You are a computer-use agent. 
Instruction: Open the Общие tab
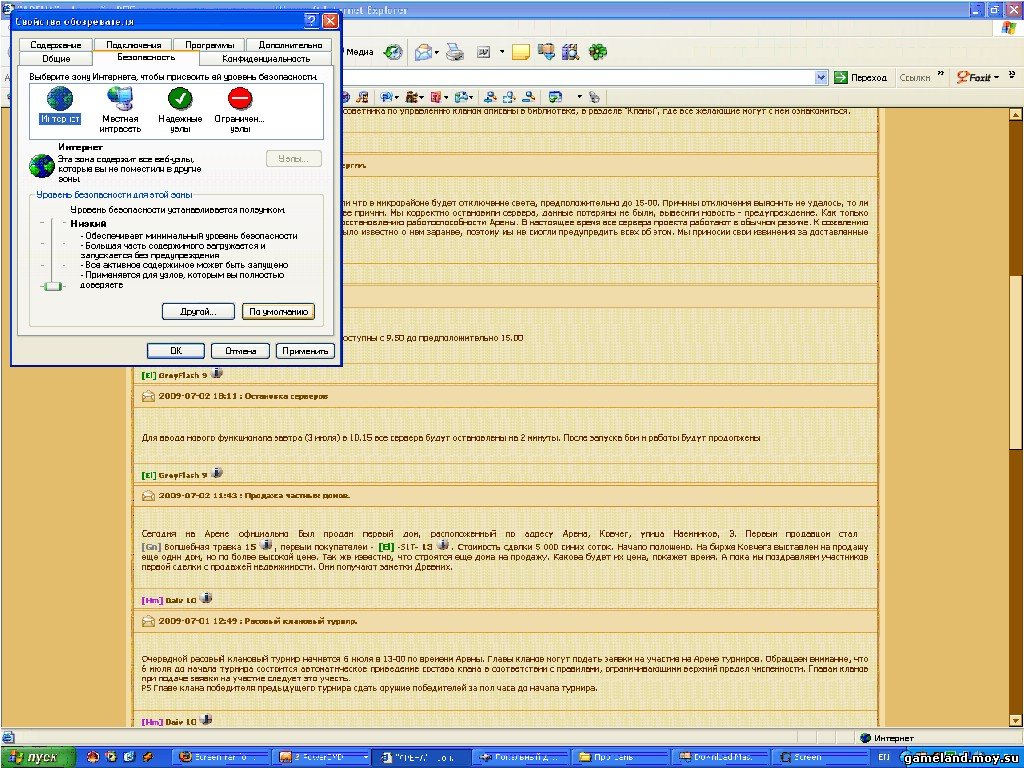coord(56,59)
